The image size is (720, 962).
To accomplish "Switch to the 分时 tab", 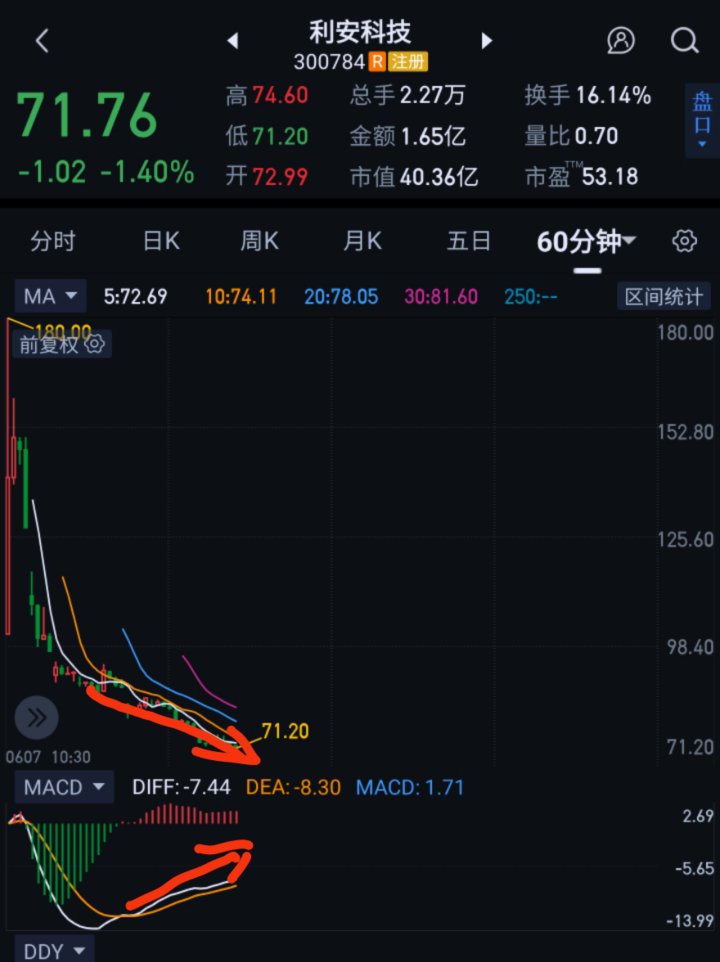I will (53, 241).
